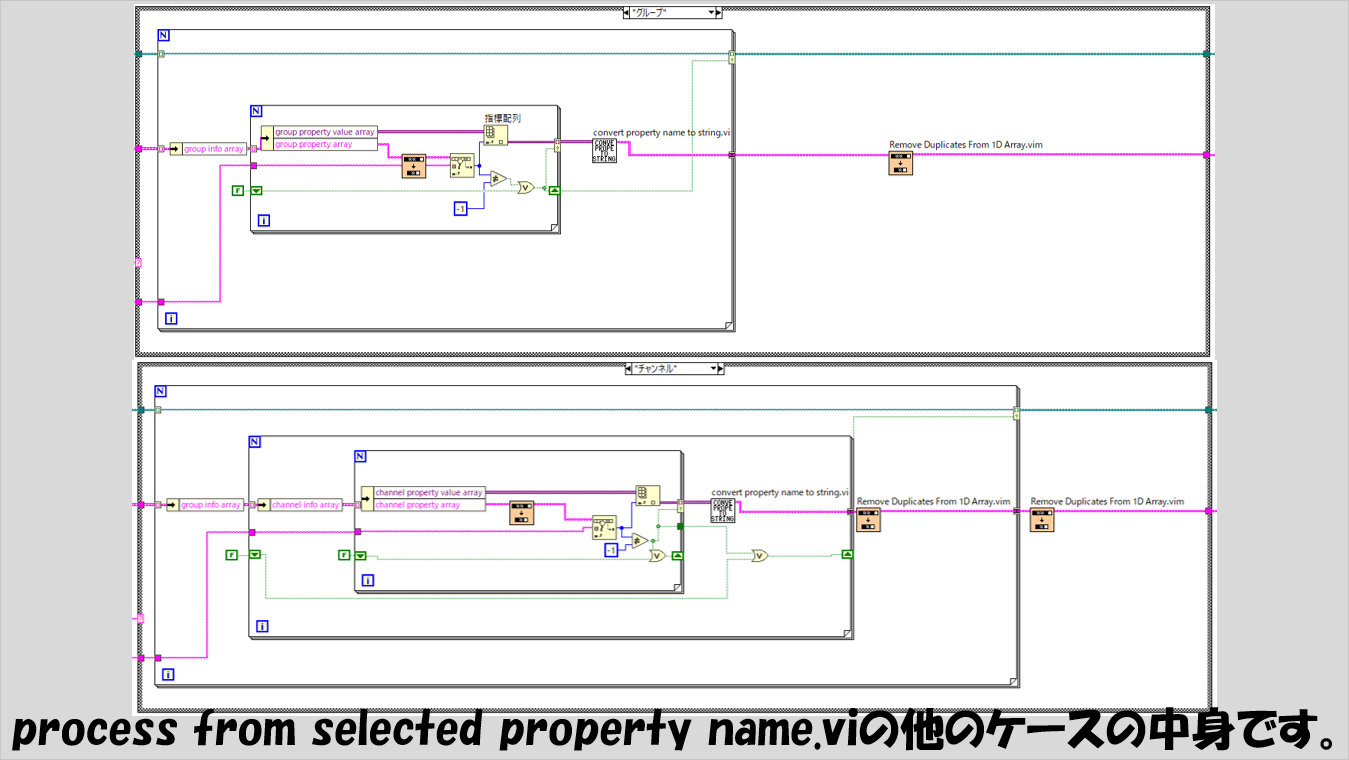Select convert property name to string.vi in グループ case
Image resolution: width=1349 pixels, height=760 pixels.
(x=605, y=150)
